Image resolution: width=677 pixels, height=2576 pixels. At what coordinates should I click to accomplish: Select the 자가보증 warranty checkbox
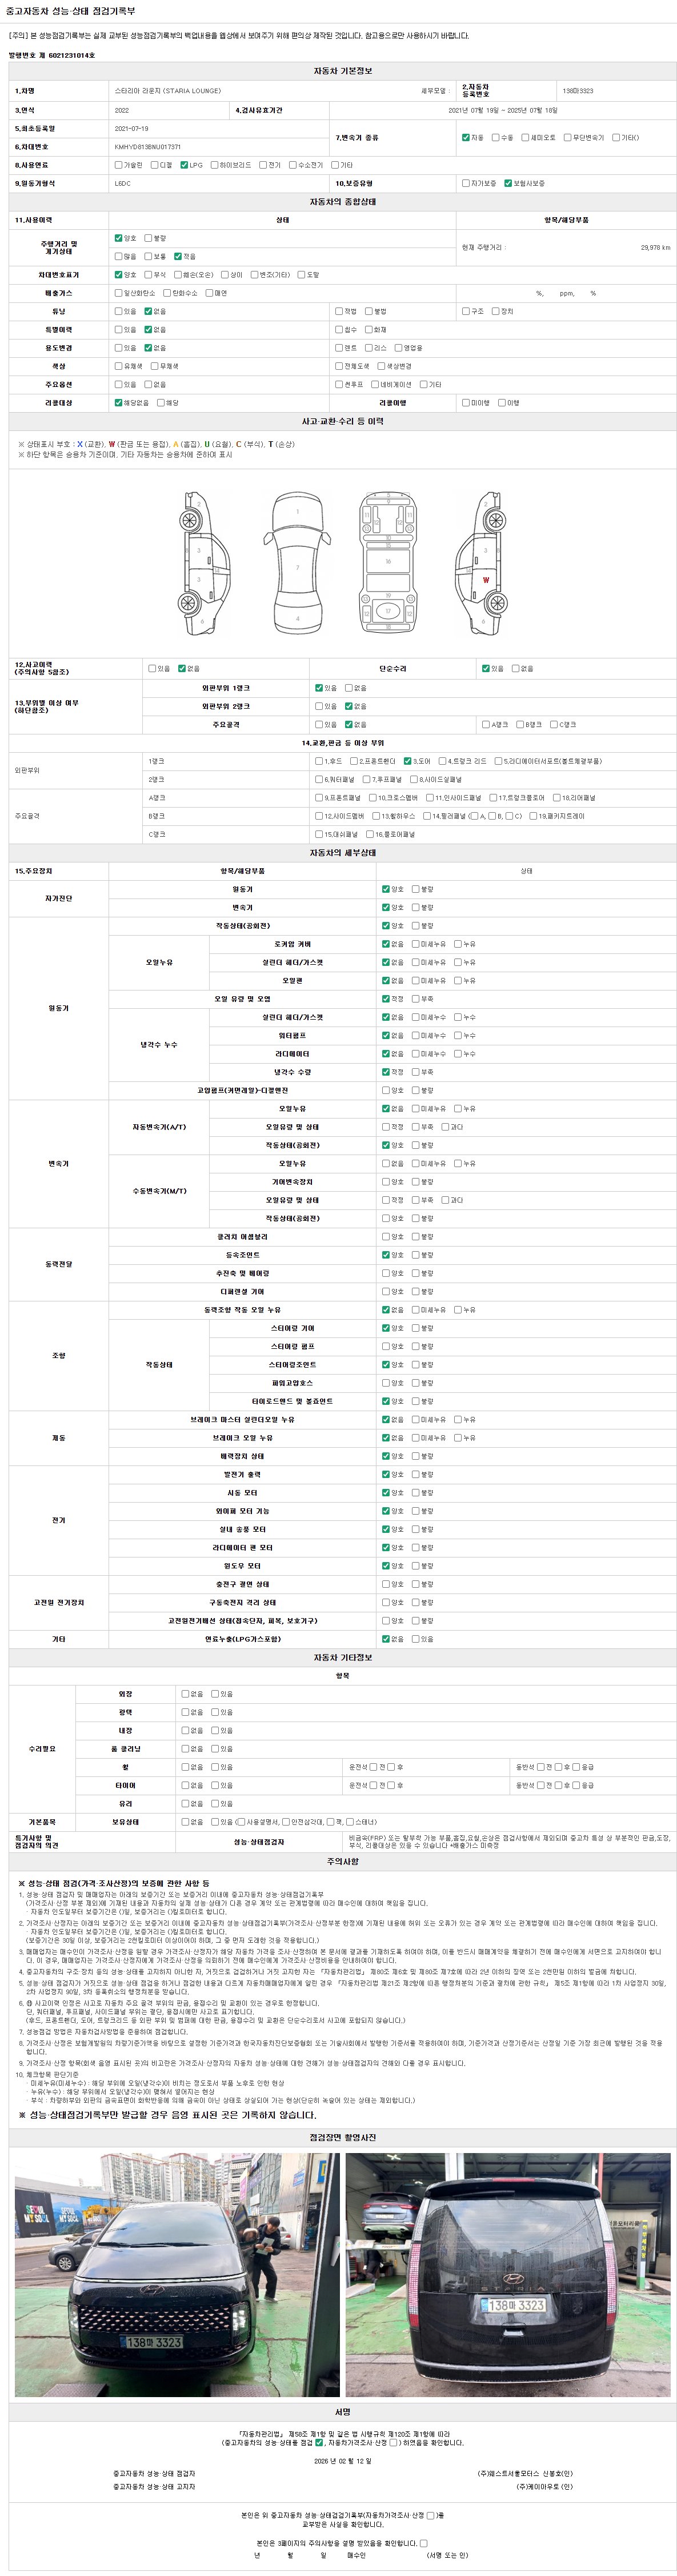pos(465,184)
